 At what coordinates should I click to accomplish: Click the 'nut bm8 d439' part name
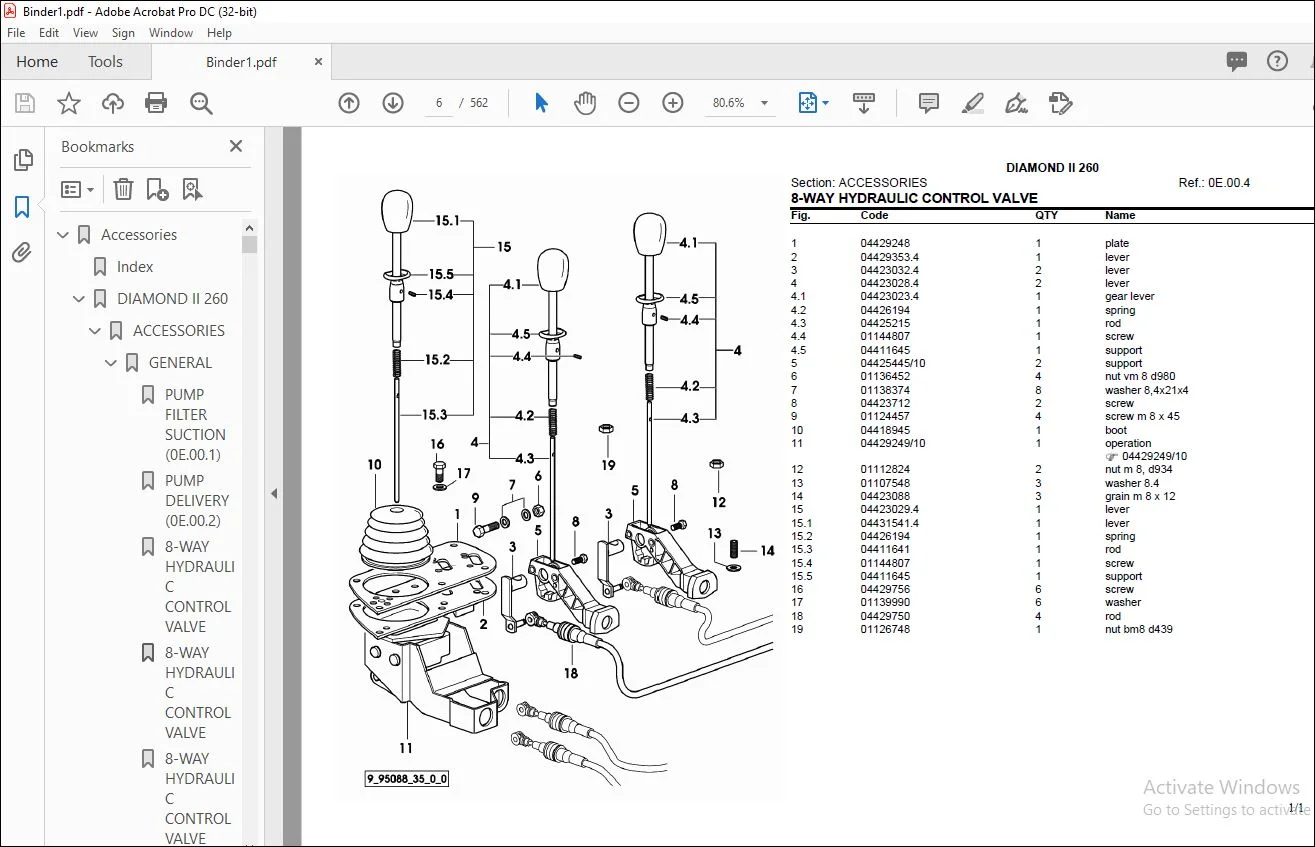coord(1139,630)
